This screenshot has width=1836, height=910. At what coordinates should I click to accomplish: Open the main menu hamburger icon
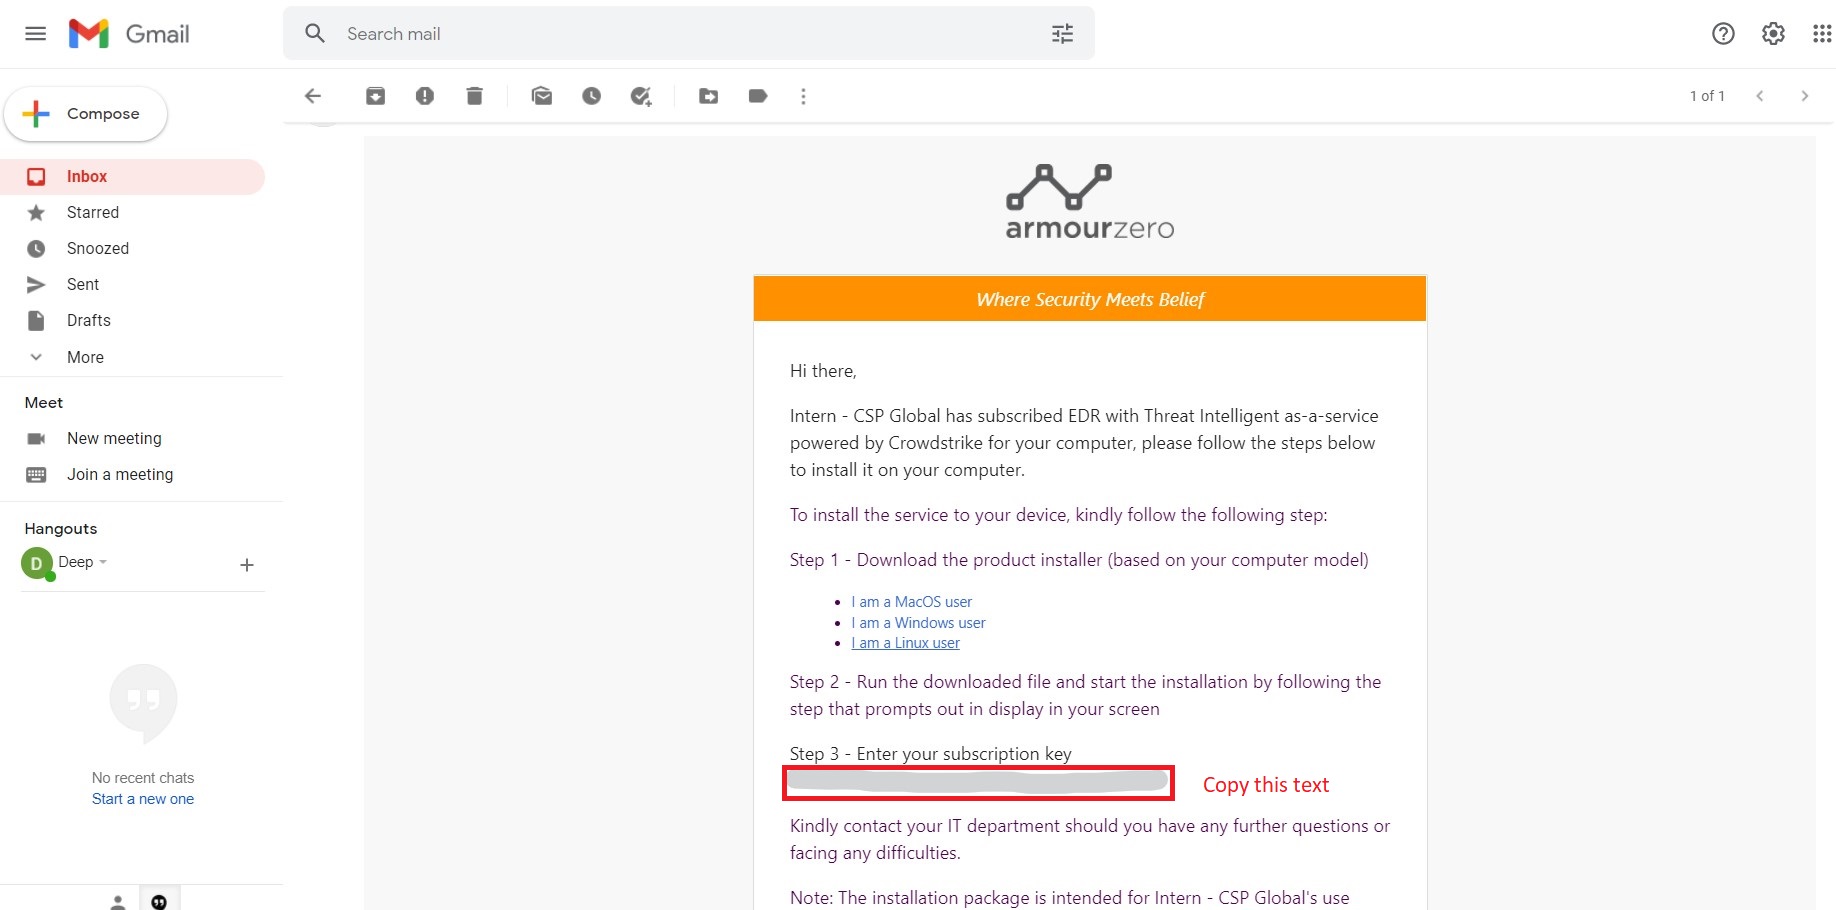[36, 34]
